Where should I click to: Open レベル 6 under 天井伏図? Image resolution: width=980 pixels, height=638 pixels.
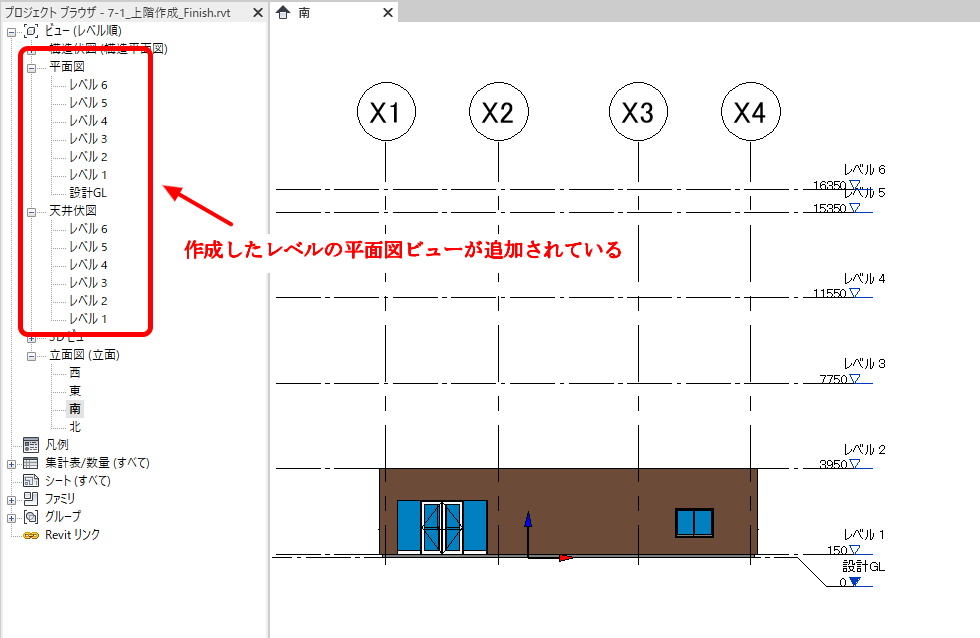(88, 229)
